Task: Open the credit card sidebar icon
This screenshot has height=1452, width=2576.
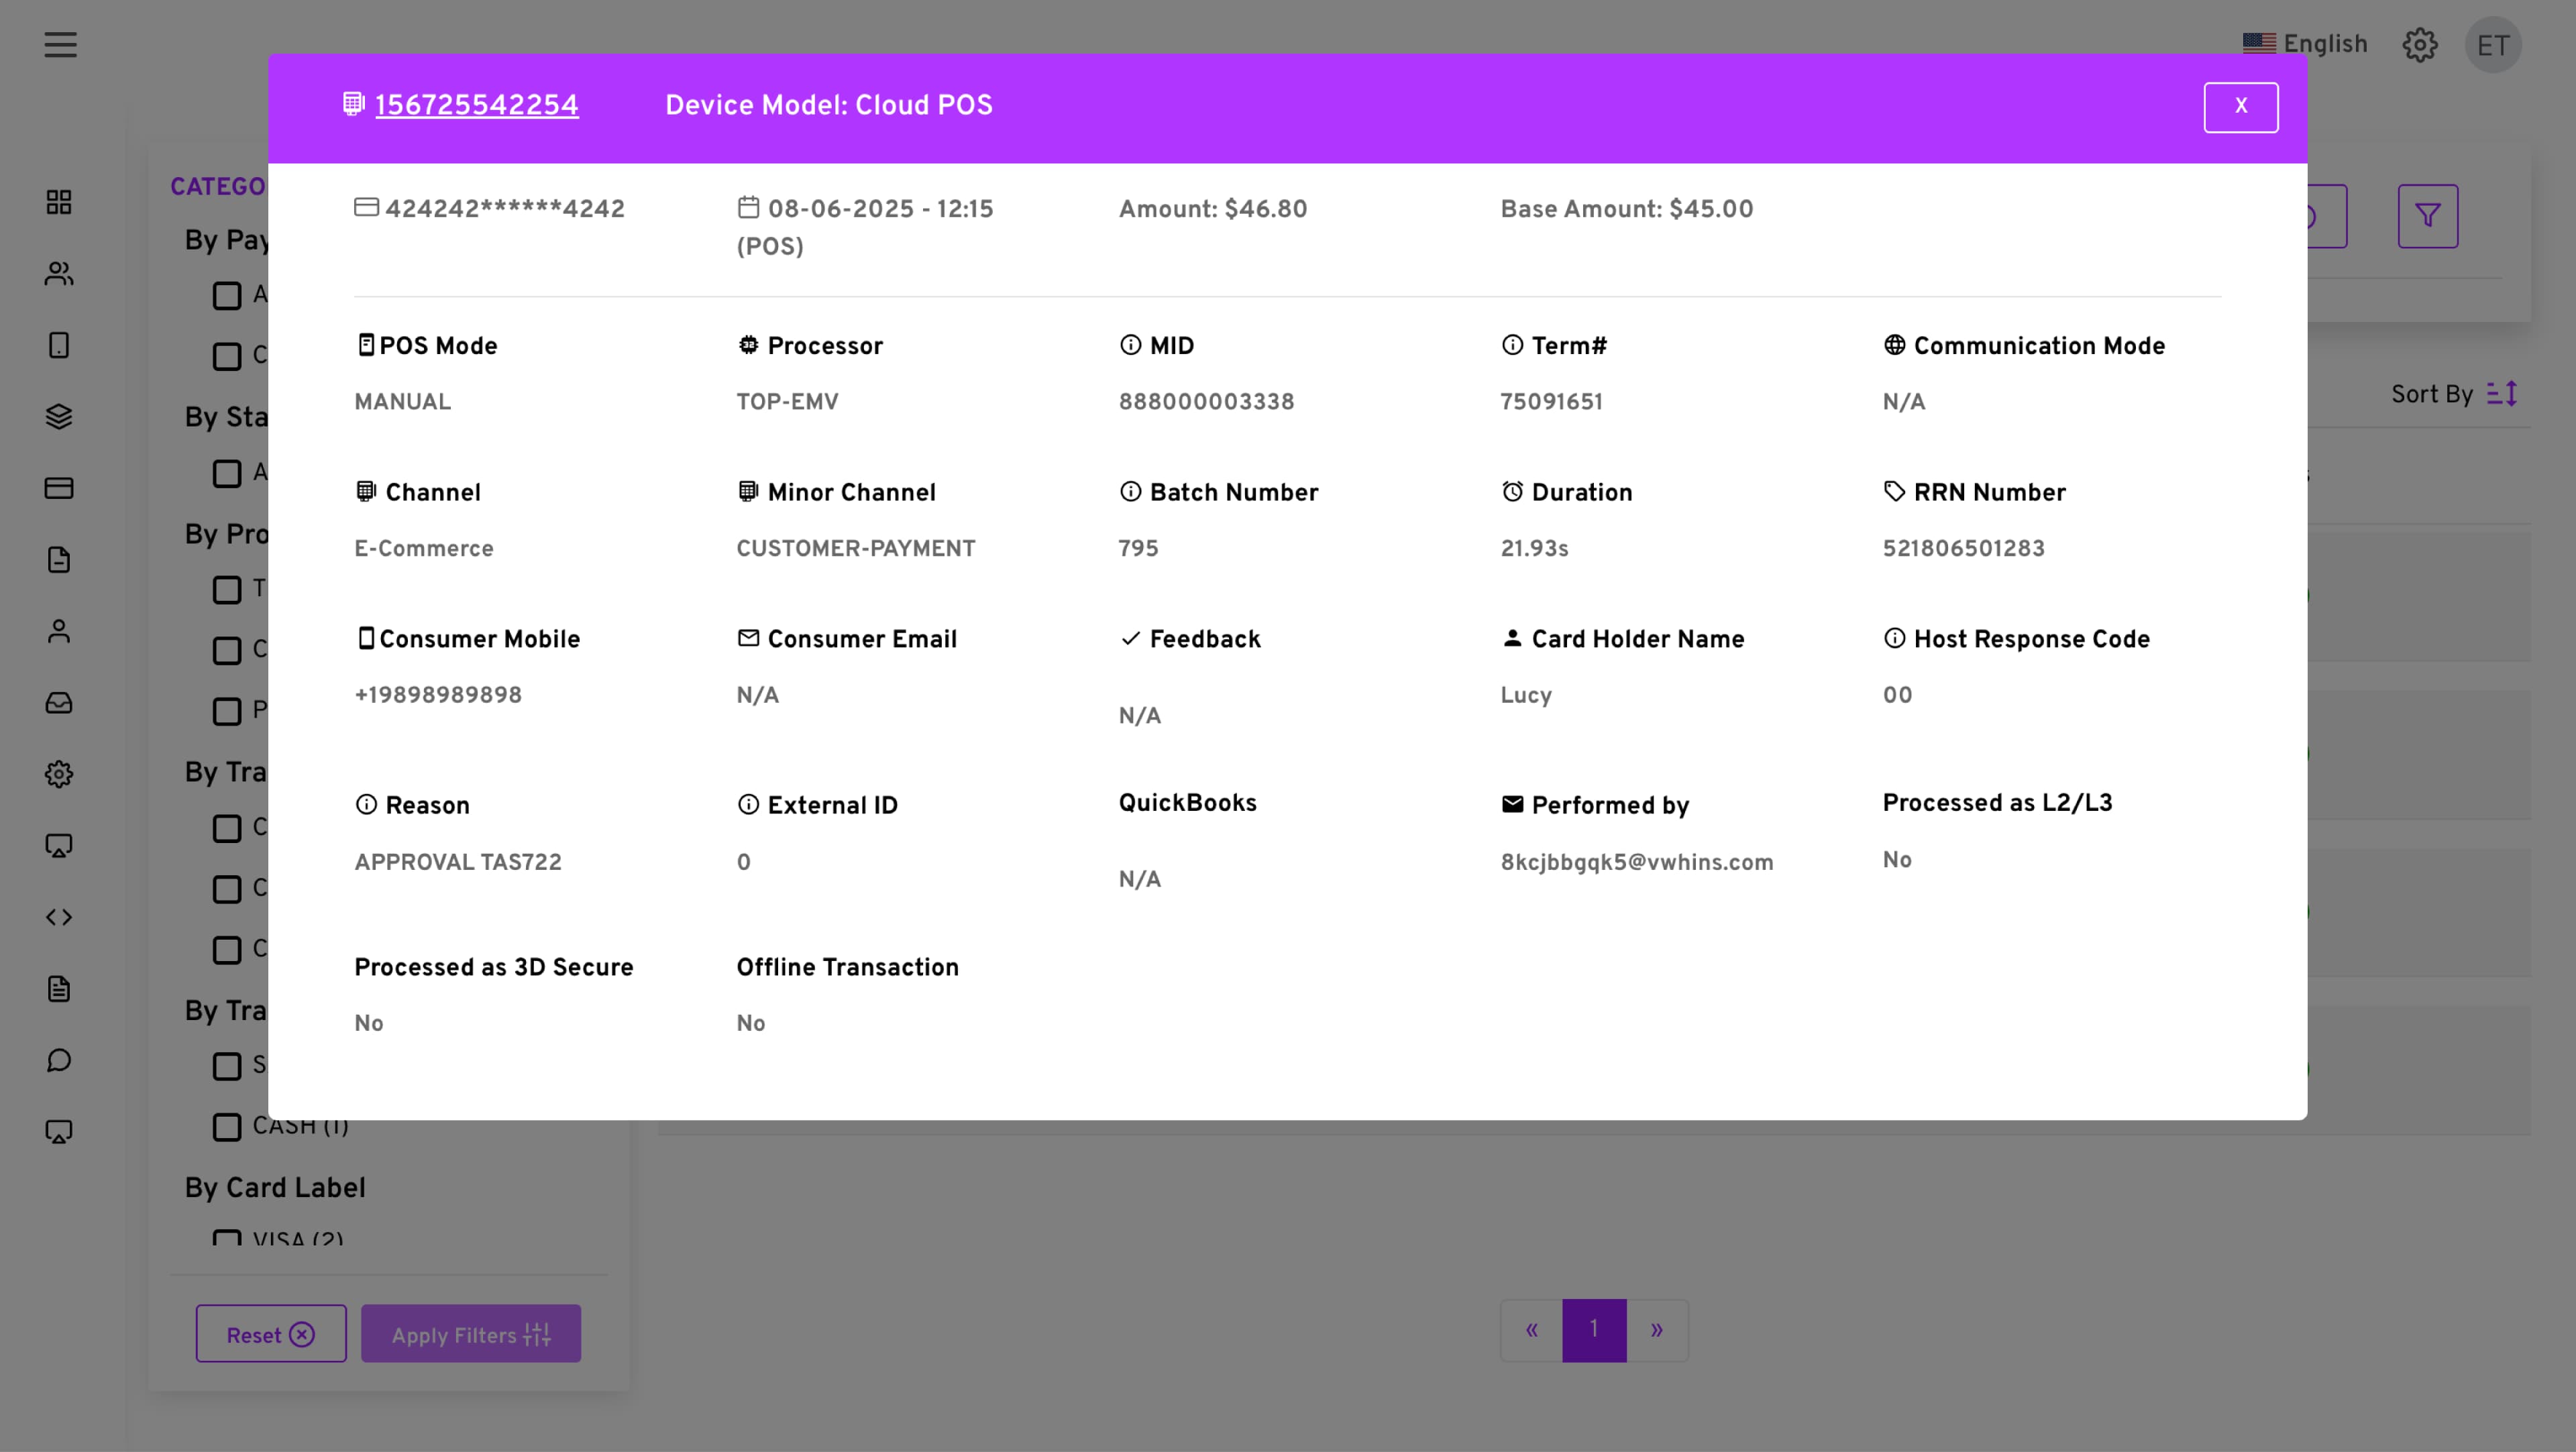Action: 59,488
